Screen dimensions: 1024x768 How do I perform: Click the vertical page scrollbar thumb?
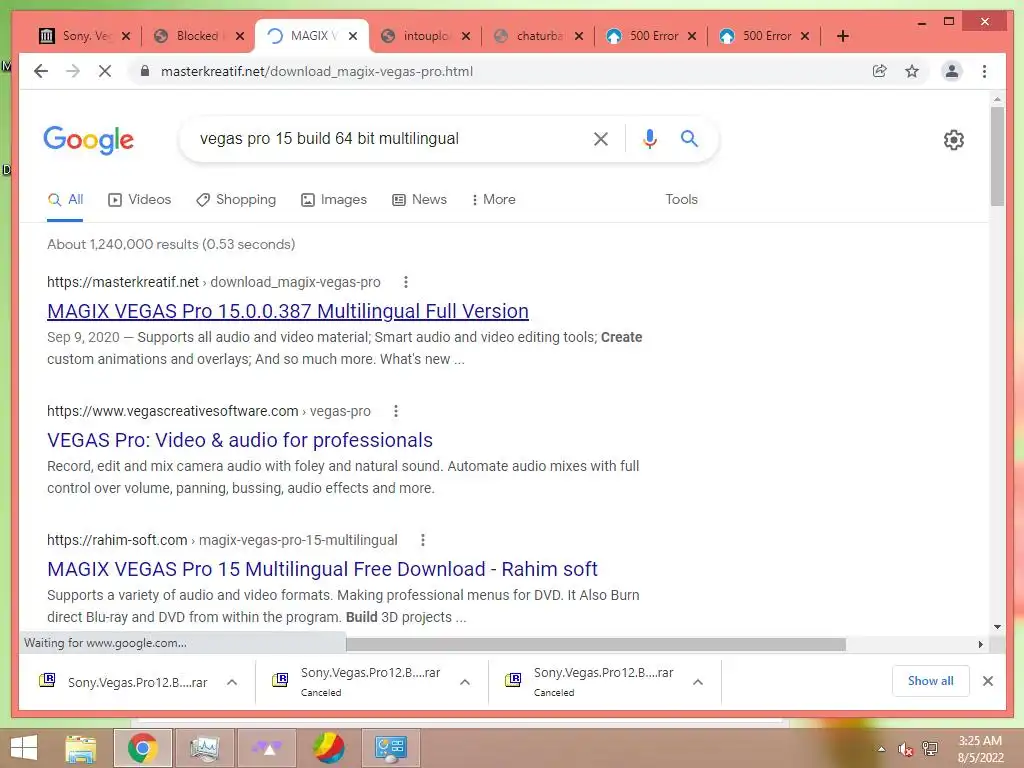coord(997,155)
